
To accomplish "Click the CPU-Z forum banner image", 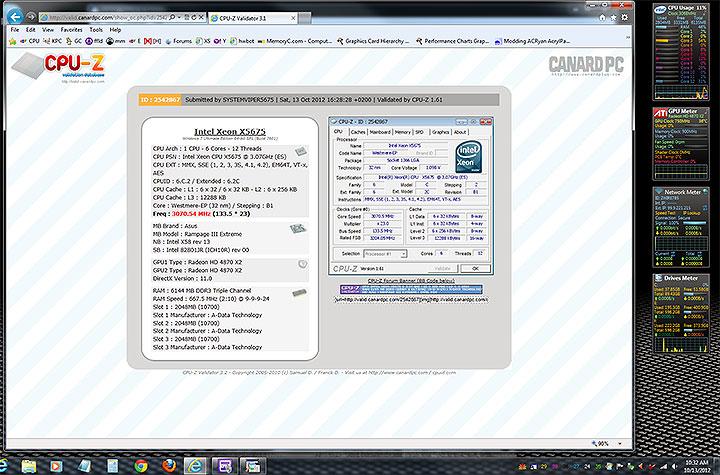I will (x=411, y=289).
